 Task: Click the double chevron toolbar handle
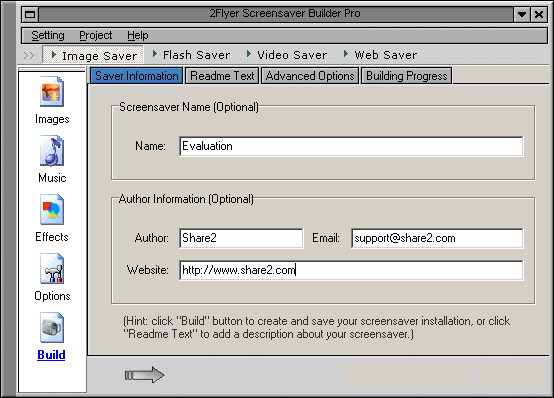coord(29,55)
